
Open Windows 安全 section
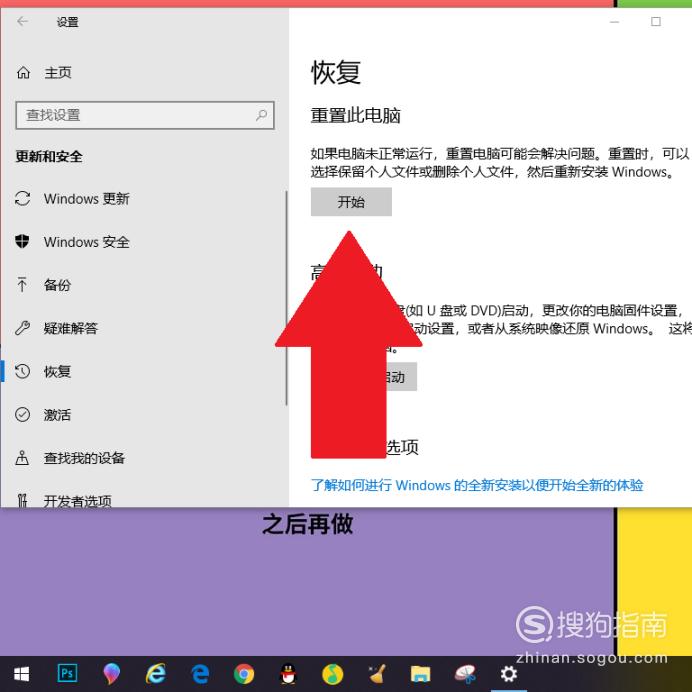pos(86,242)
